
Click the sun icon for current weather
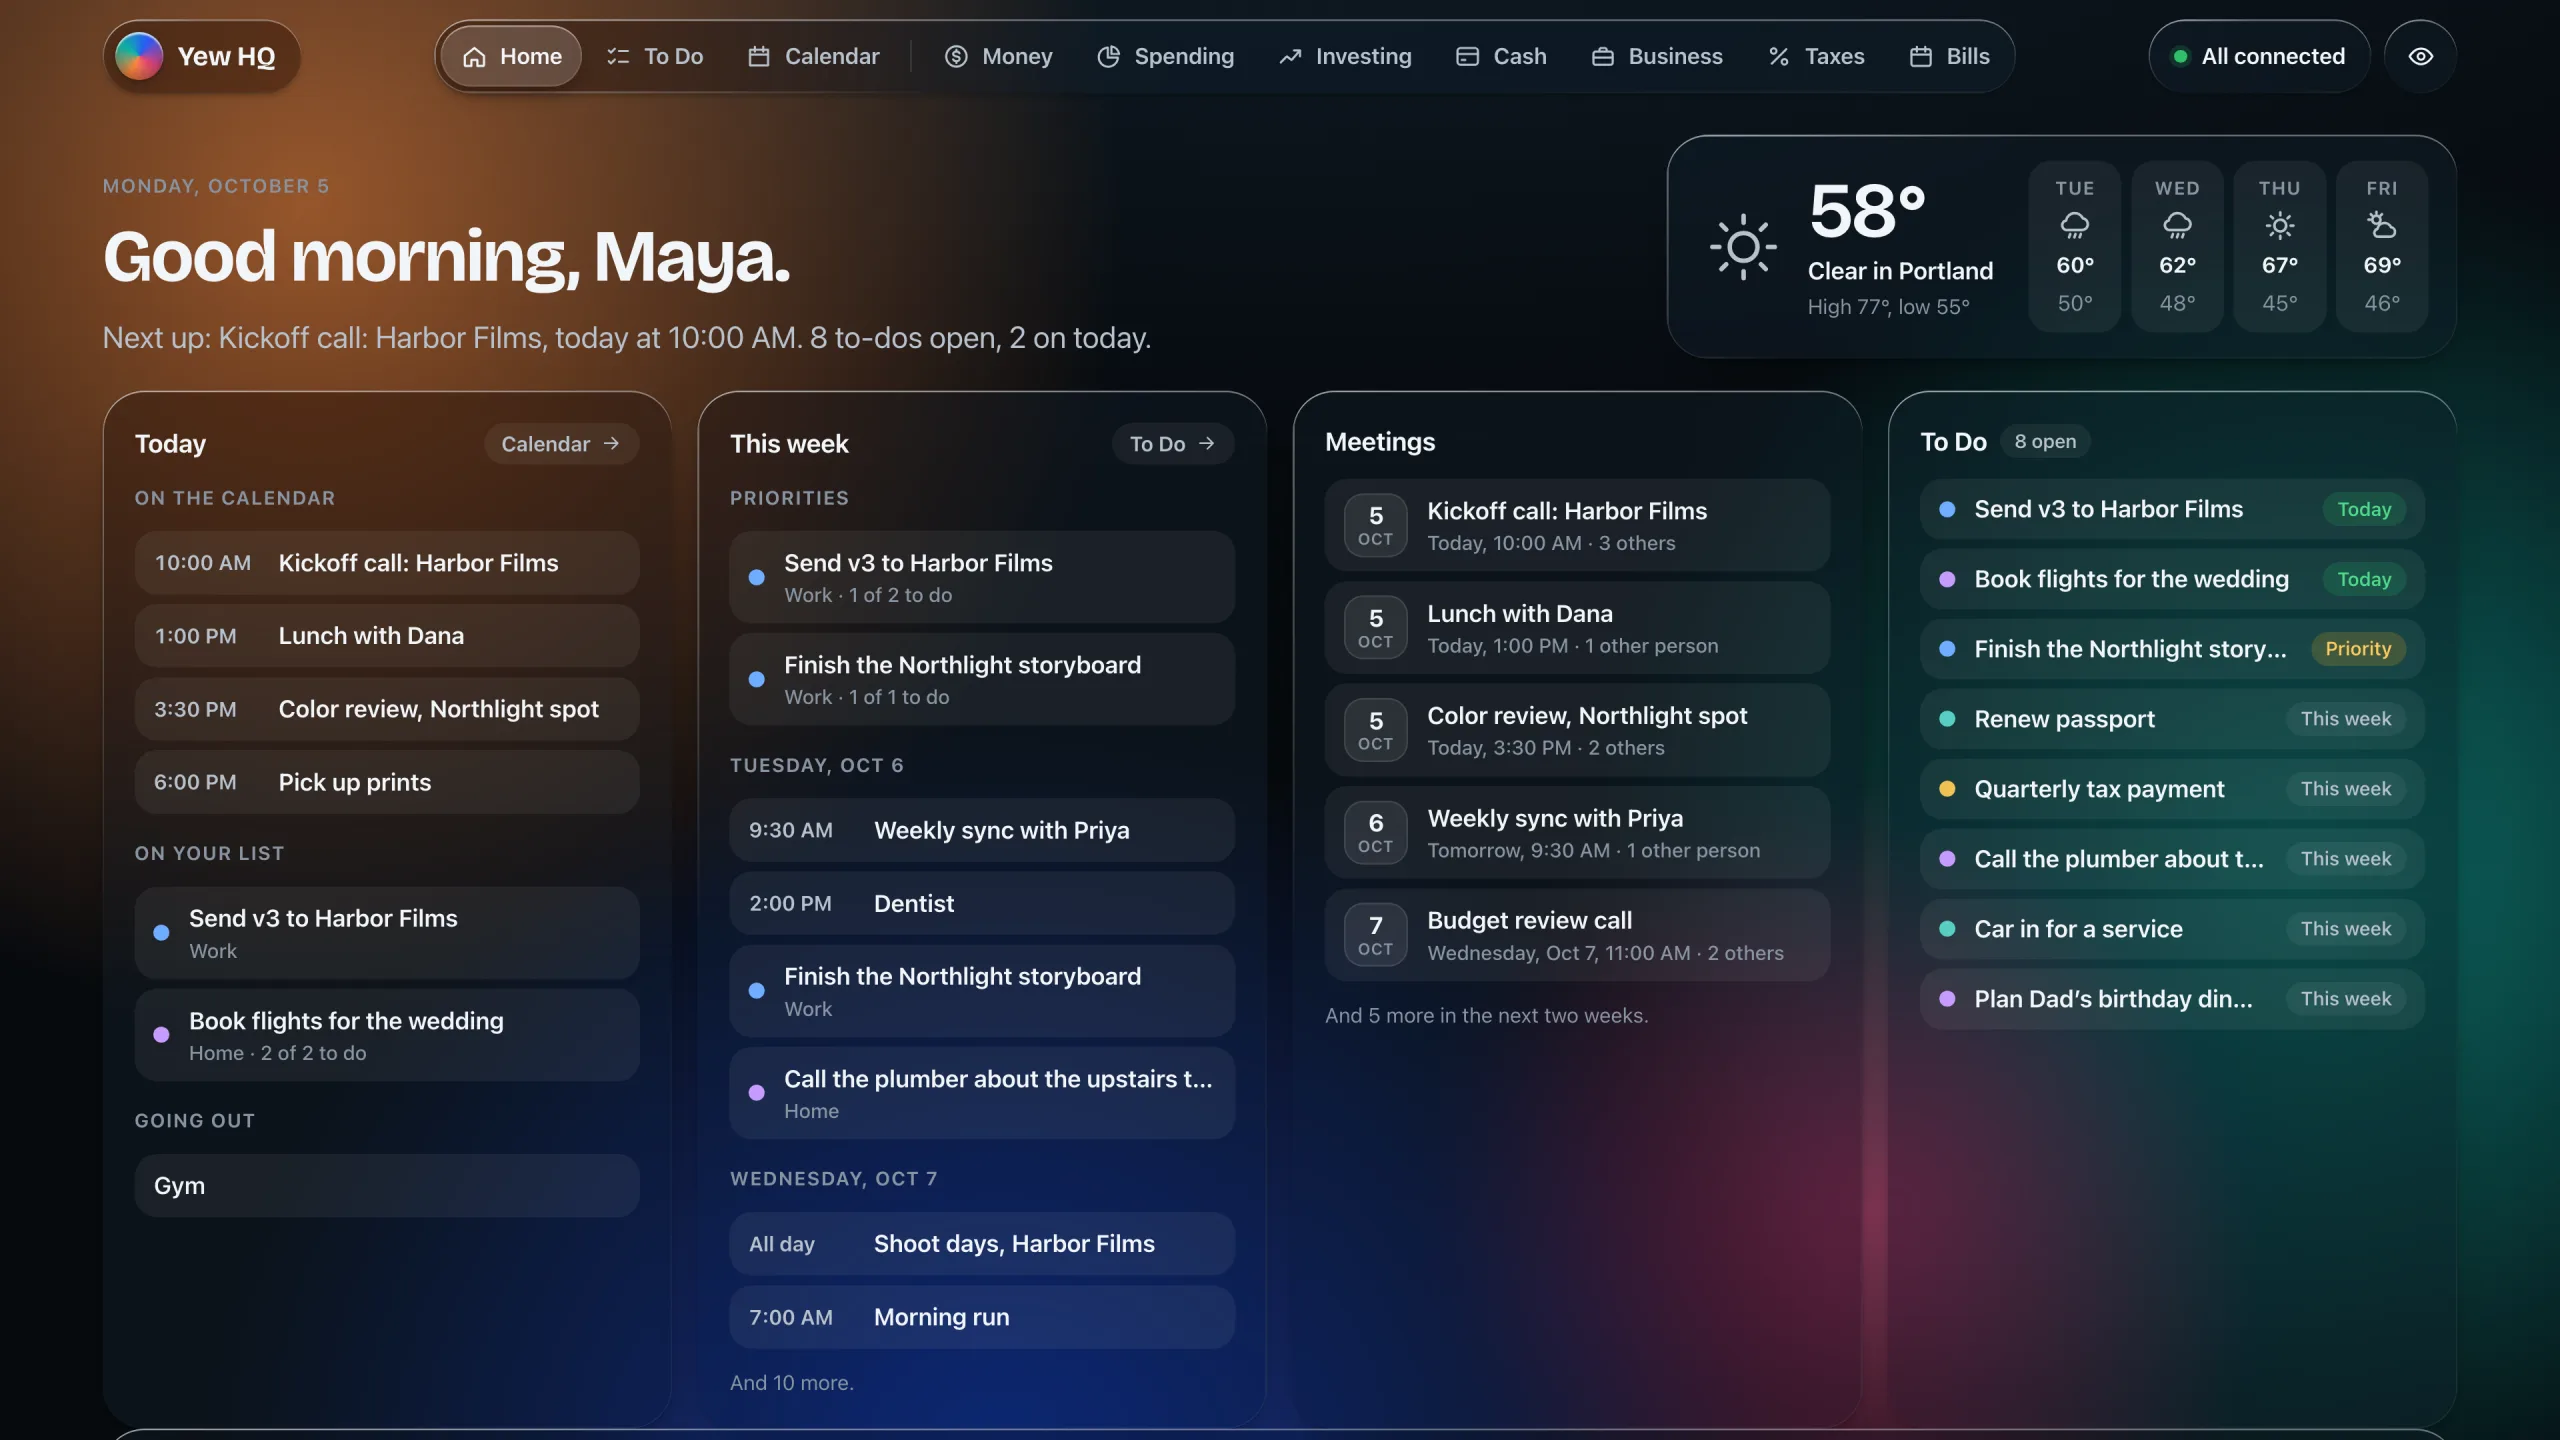[x=1743, y=247]
